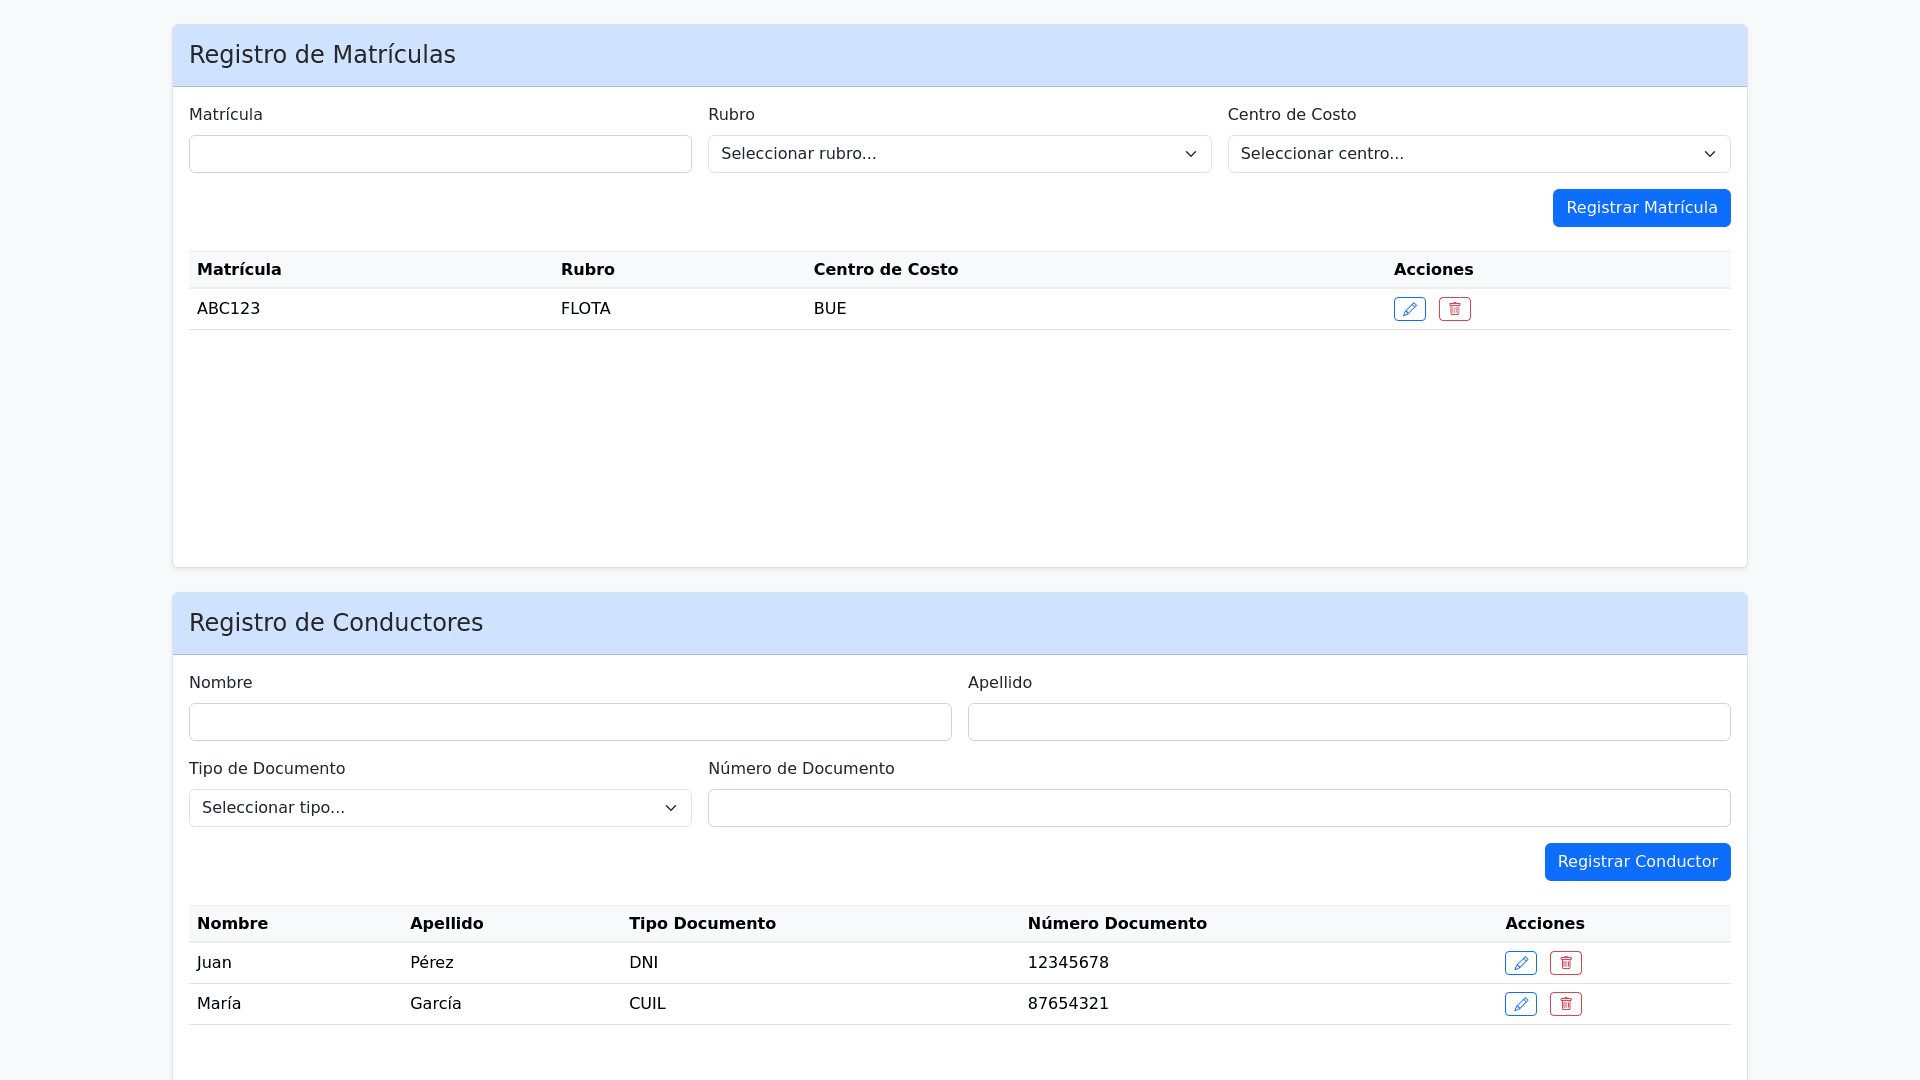This screenshot has width=1920, height=1080.
Task: Focus the Matrícula text field
Action: pyautogui.click(x=440, y=154)
